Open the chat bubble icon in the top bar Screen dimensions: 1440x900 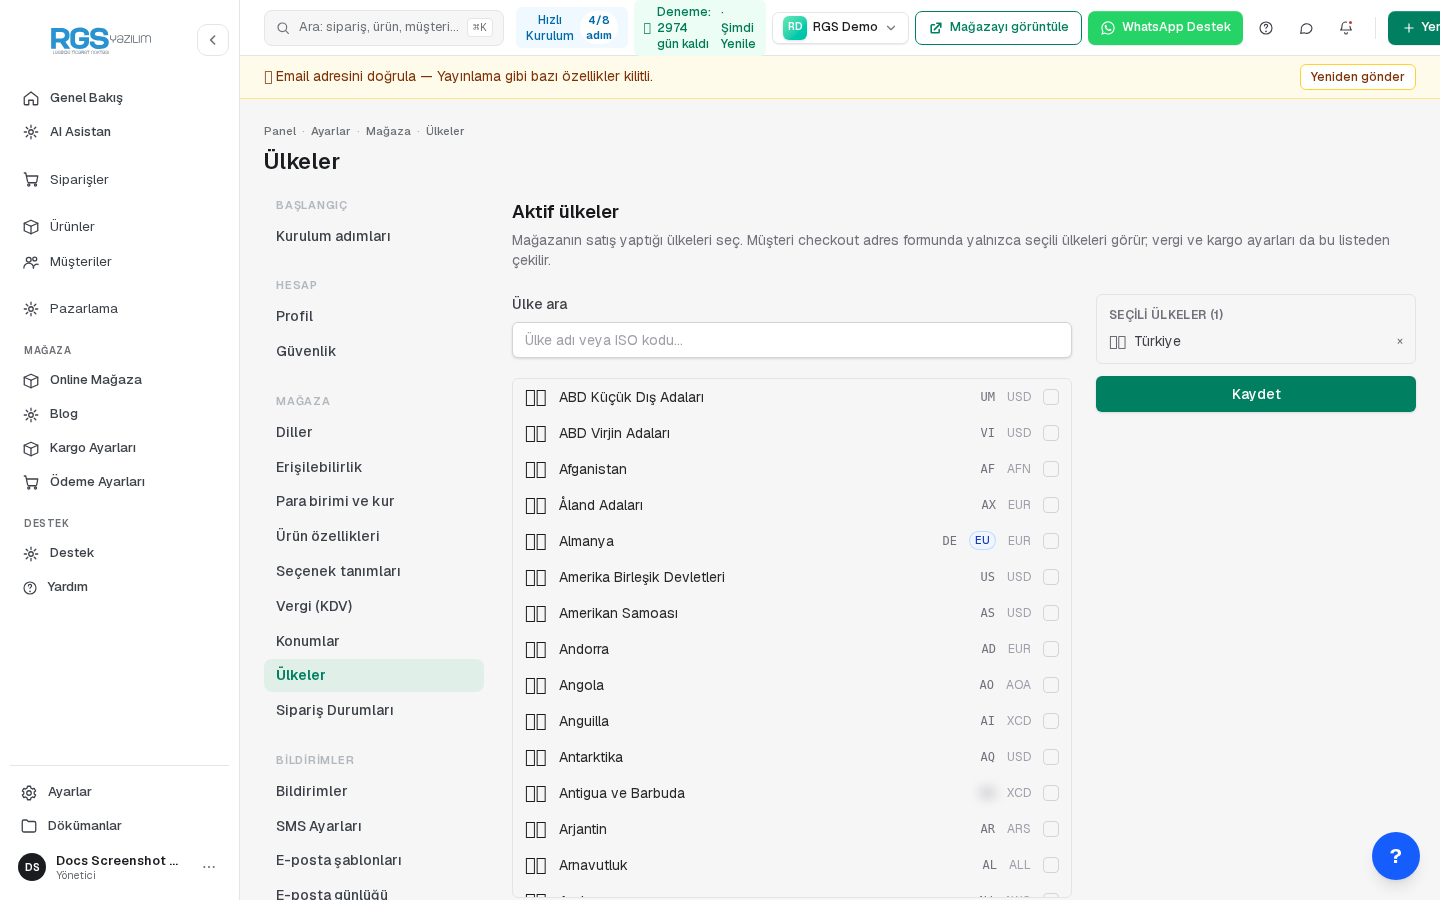1306,28
